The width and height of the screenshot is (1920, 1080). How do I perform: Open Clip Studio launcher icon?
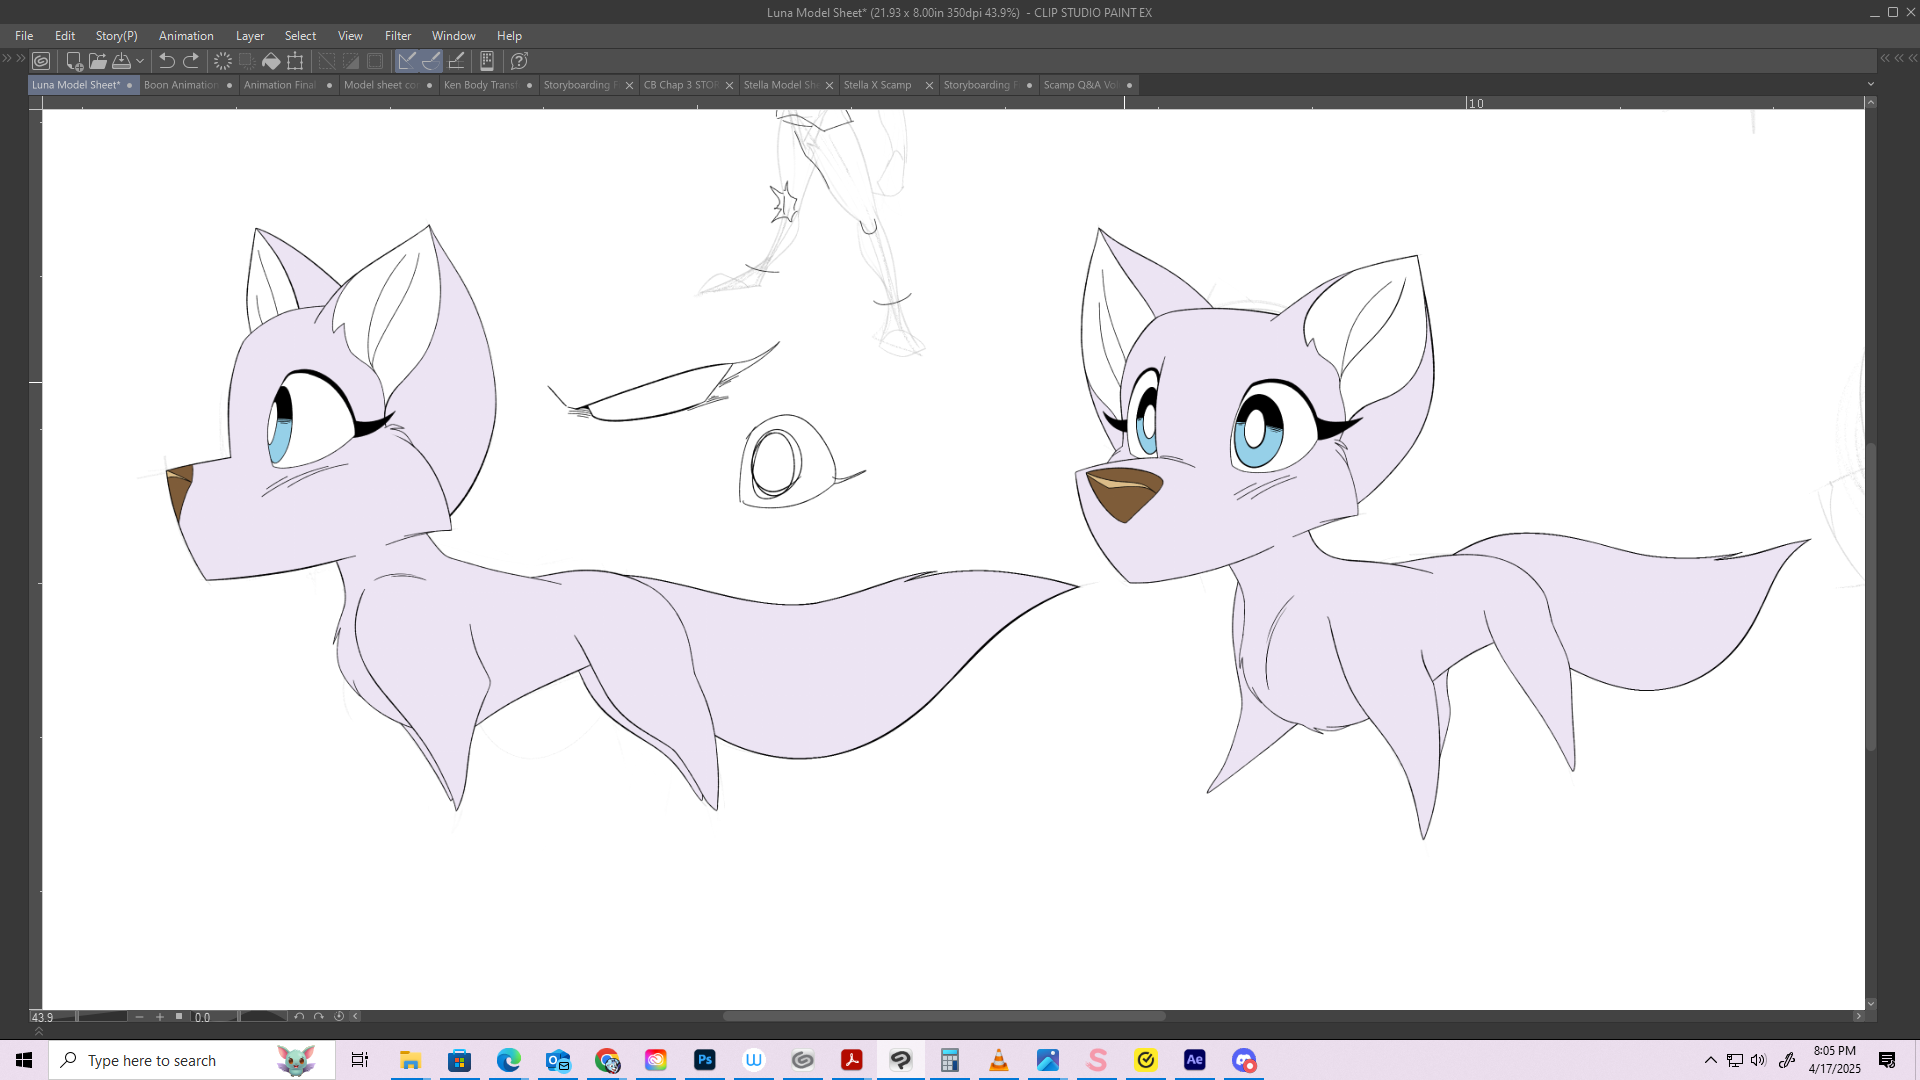pyautogui.click(x=41, y=61)
